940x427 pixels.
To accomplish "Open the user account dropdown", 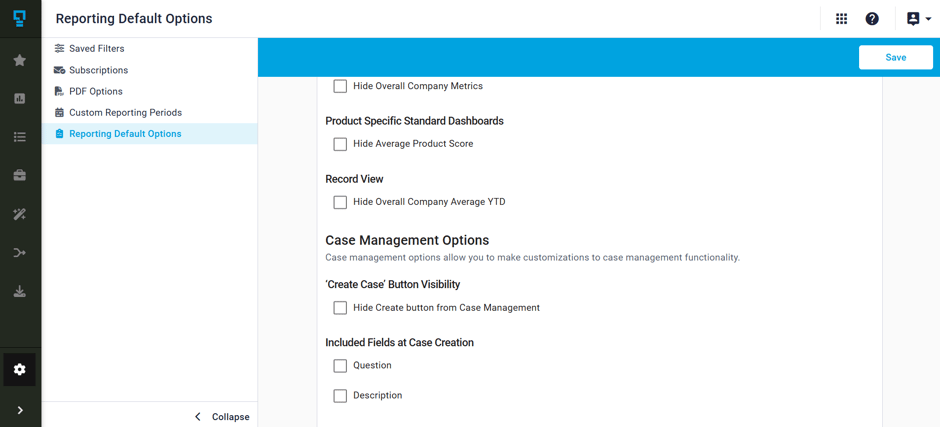I will pyautogui.click(x=918, y=19).
